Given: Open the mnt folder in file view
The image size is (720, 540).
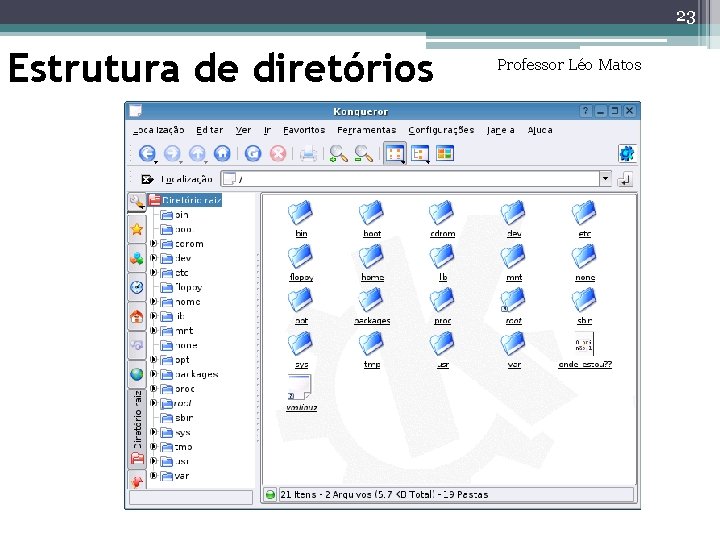Looking at the screenshot, I should pos(513,262).
